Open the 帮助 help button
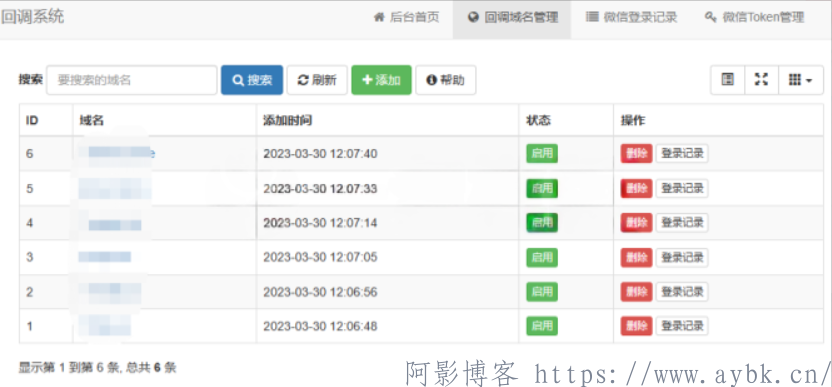Screen dimensions: 832x387 pos(446,80)
